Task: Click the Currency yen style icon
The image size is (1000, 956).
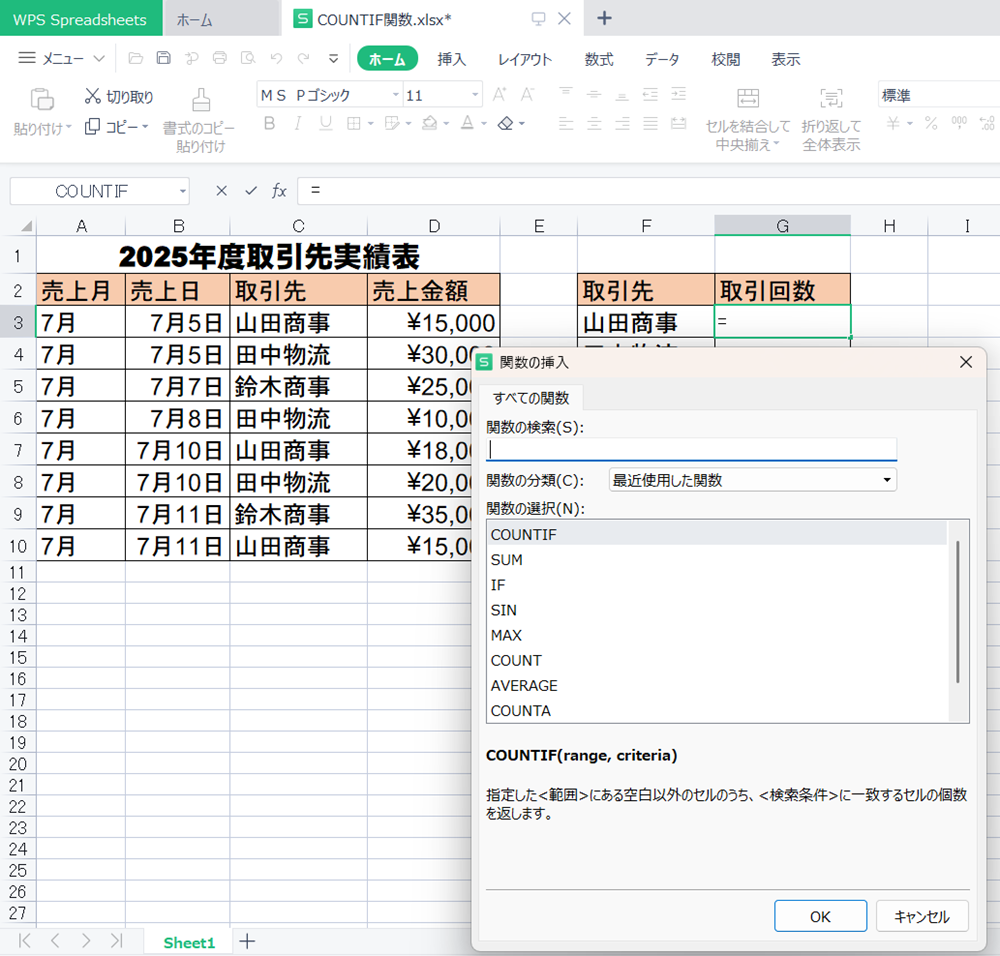Action: pyautogui.click(x=893, y=123)
